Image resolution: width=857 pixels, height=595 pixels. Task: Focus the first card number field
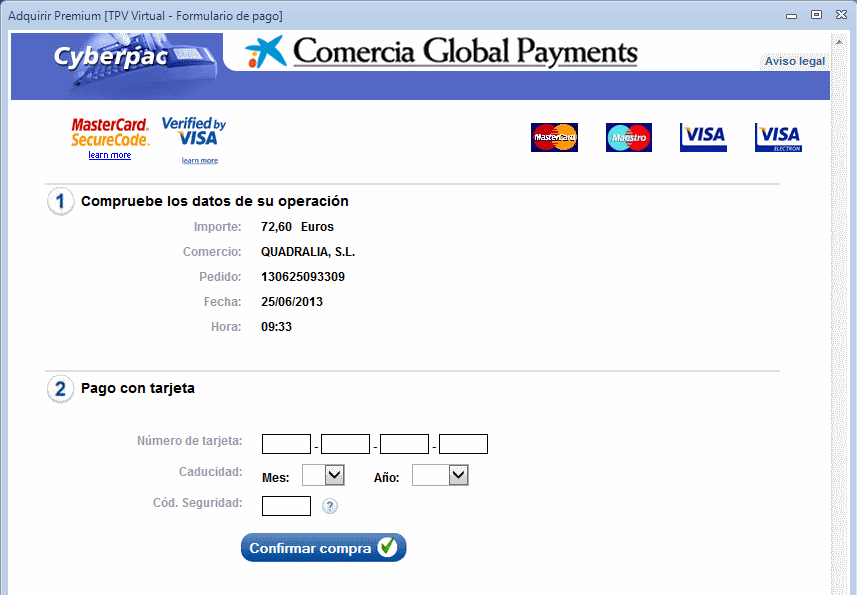[286, 444]
